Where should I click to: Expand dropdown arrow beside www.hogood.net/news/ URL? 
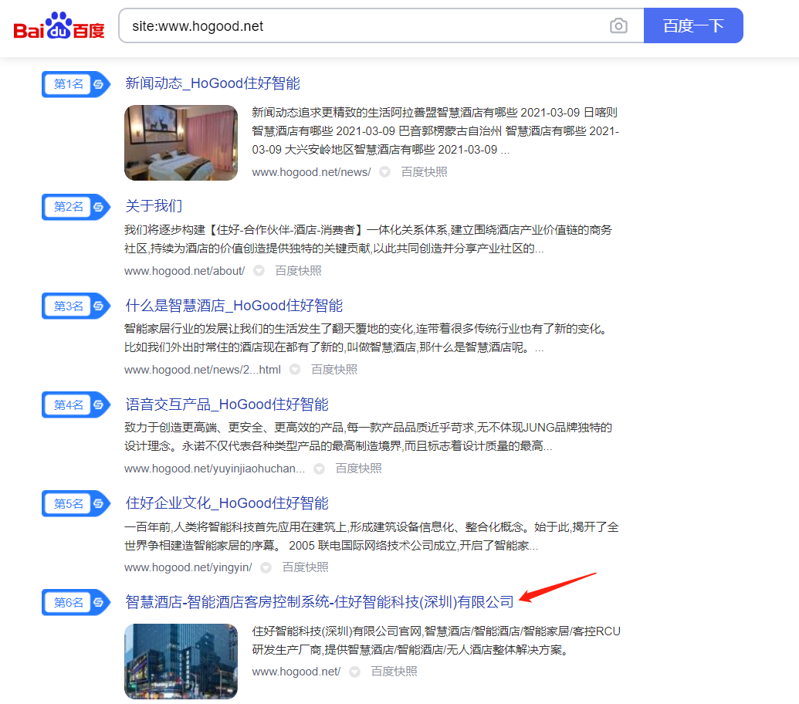coord(385,172)
